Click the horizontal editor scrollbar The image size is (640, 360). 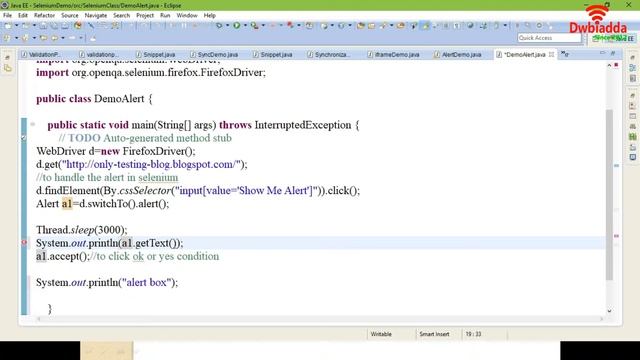(320, 319)
